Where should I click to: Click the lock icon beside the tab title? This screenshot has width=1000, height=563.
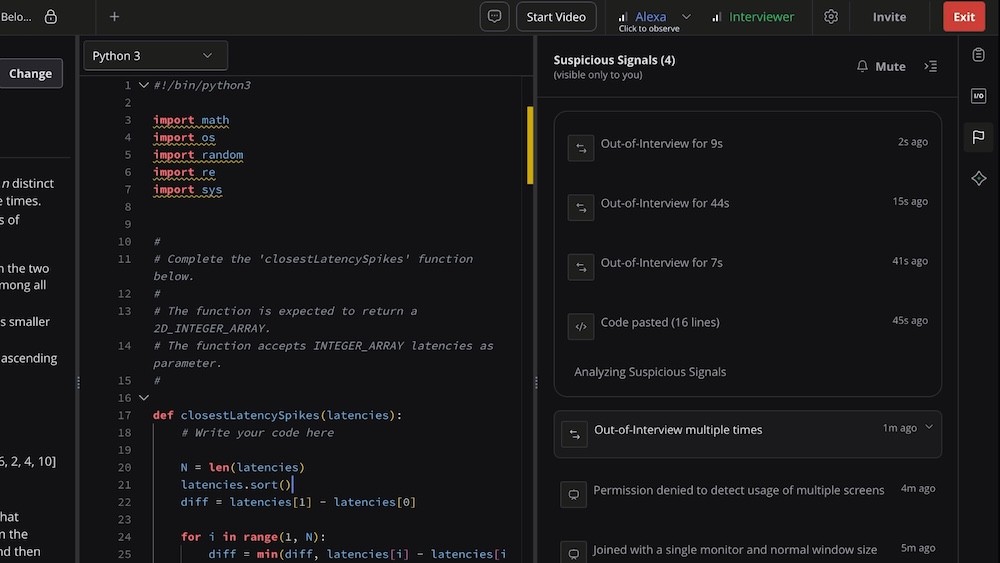[x=50, y=17]
